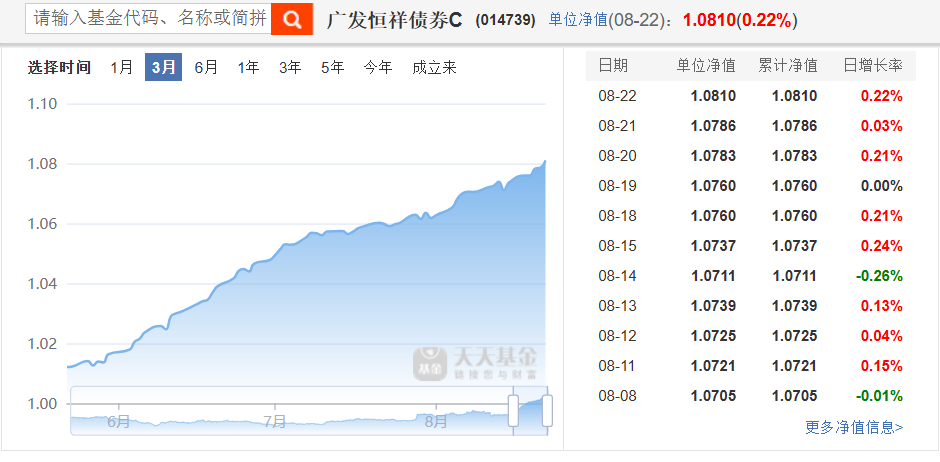Click the 日增长率 column header

click(x=873, y=65)
